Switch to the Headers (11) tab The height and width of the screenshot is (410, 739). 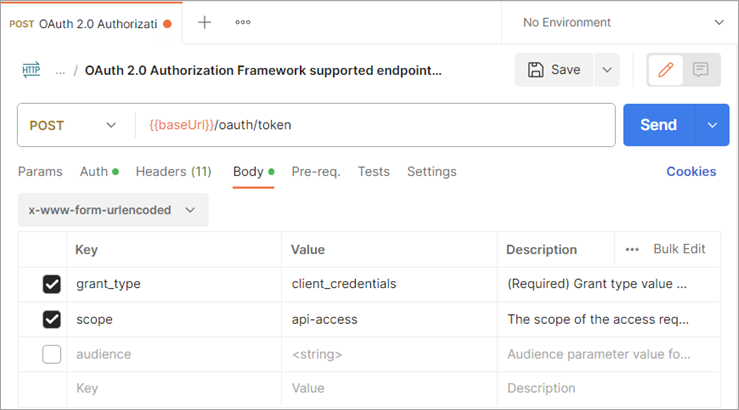tap(173, 172)
